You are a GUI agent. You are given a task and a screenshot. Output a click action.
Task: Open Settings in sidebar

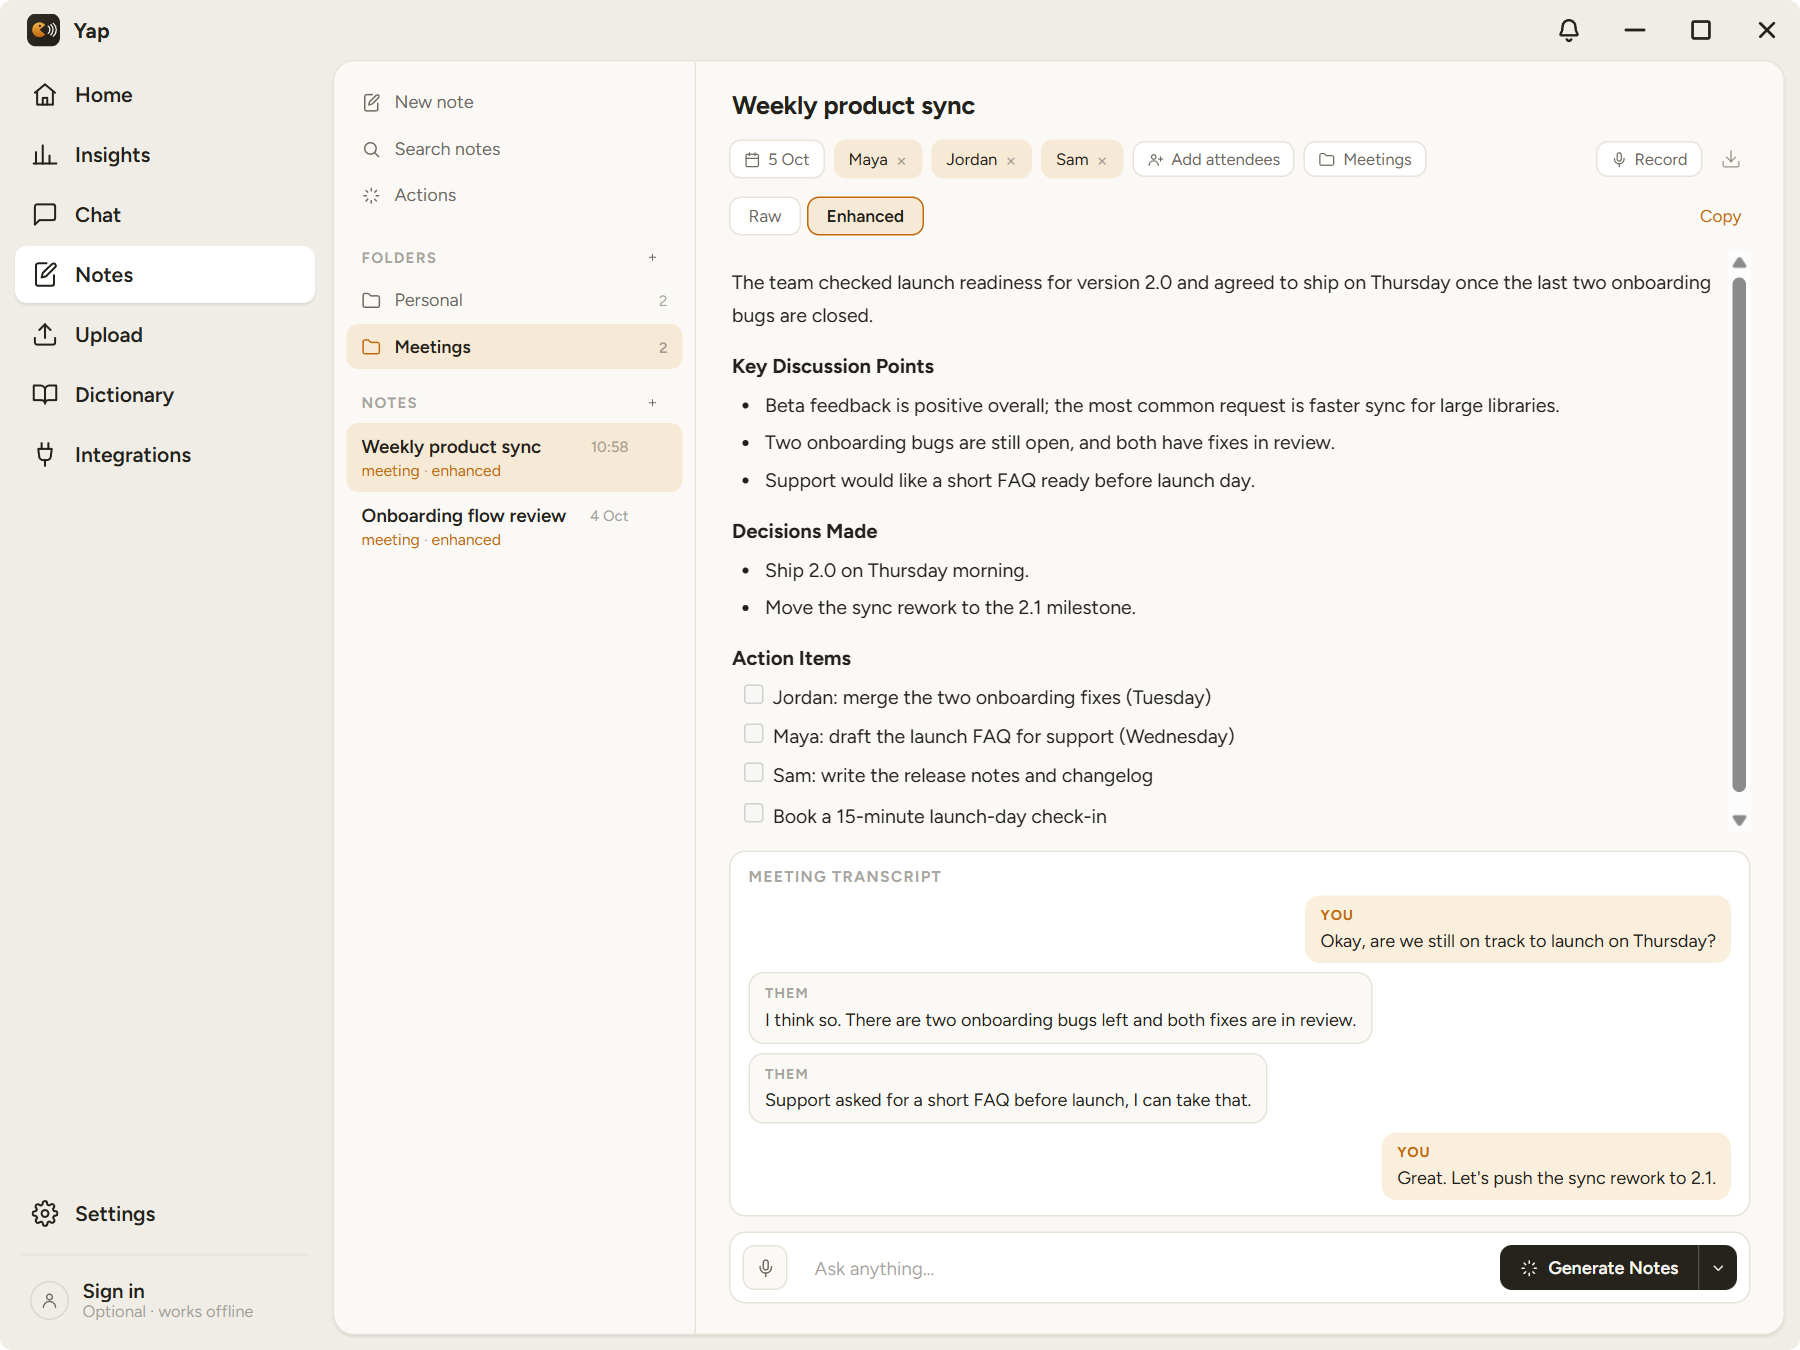point(165,1214)
